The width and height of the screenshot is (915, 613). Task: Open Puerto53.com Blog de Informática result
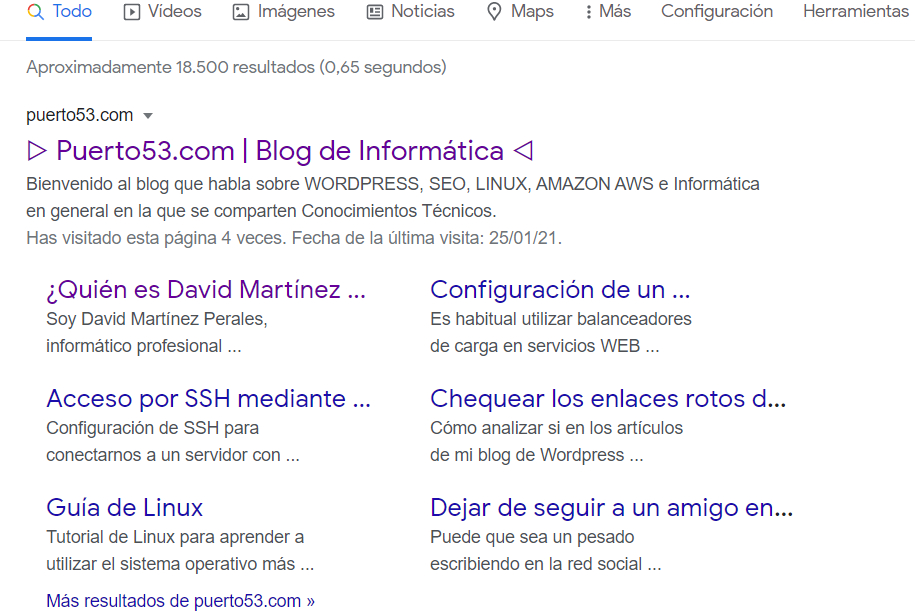tap(280, 151)
